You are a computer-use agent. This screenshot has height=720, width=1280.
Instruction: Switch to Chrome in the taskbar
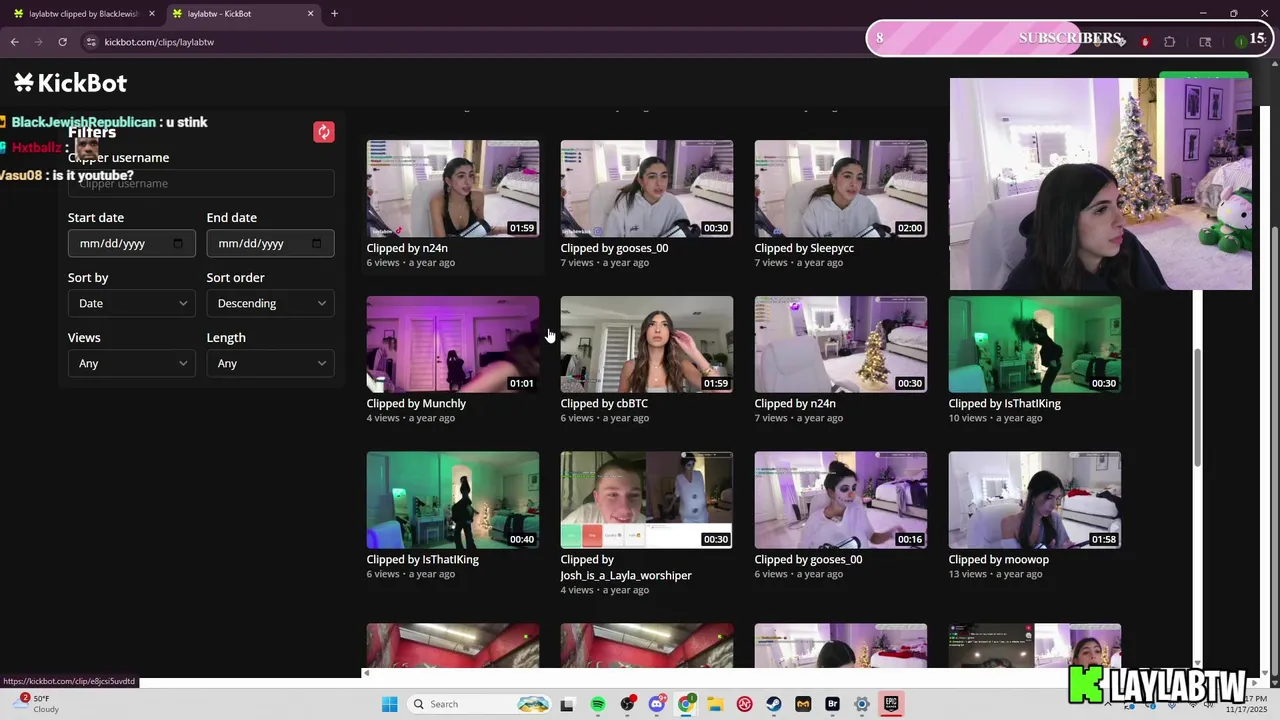pyautogui.click(x=686, y=704)
